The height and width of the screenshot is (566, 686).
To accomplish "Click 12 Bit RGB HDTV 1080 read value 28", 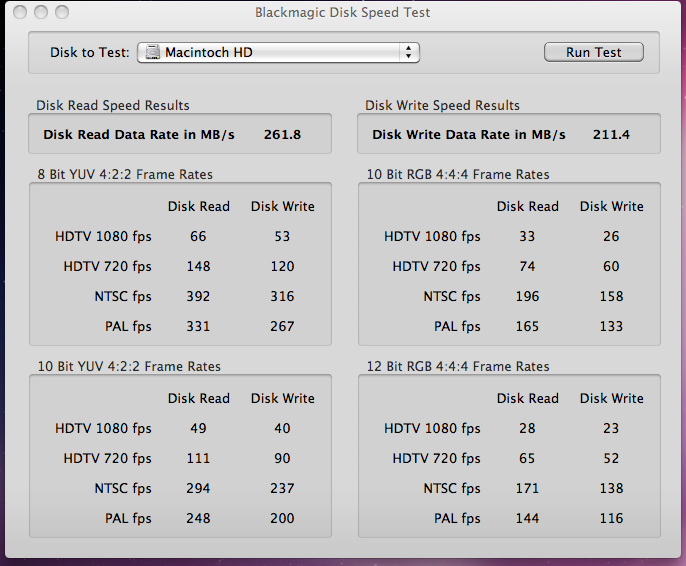I will point(527,428).
